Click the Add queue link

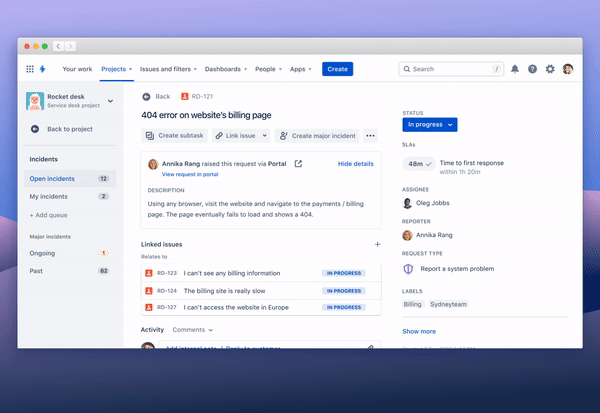(49, 215)
